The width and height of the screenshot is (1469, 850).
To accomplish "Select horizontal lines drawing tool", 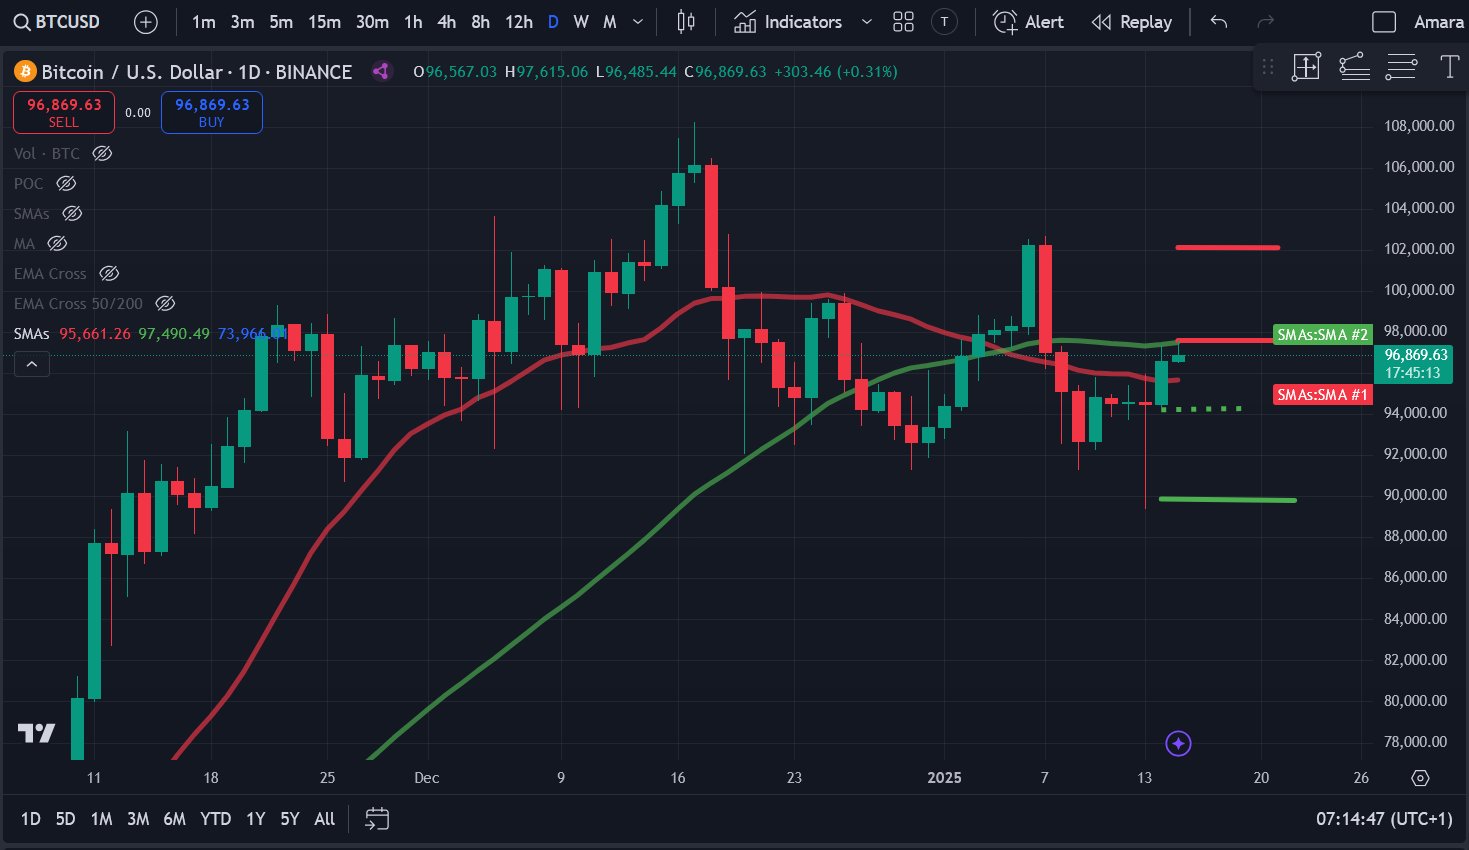I will 1401,67.
